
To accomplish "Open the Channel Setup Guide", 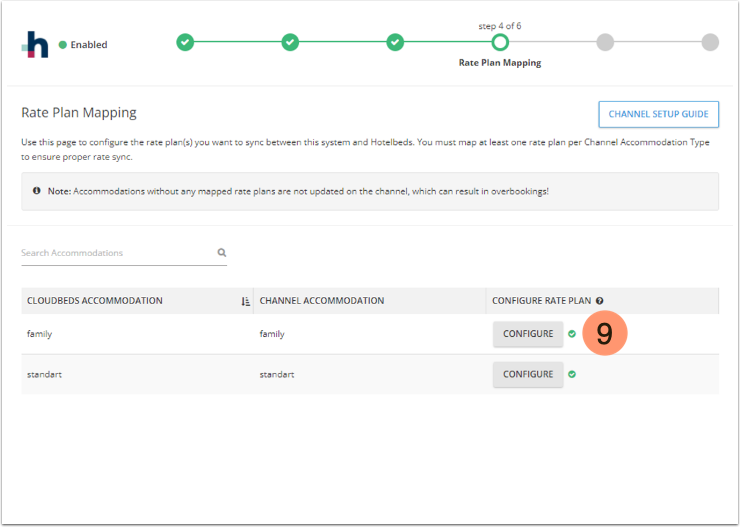I will (658, 114).
